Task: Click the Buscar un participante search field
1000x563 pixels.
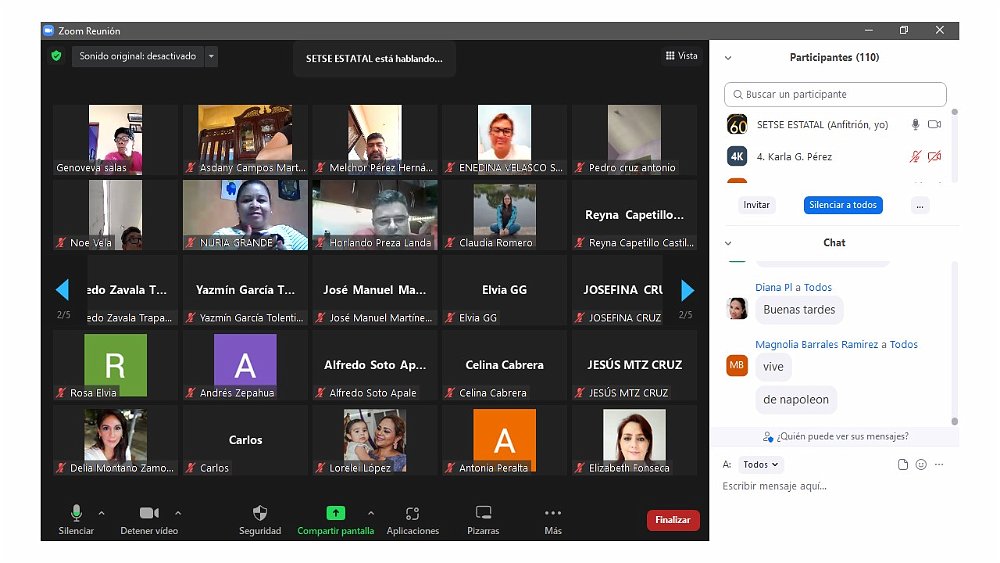Action: click(835, 94)
